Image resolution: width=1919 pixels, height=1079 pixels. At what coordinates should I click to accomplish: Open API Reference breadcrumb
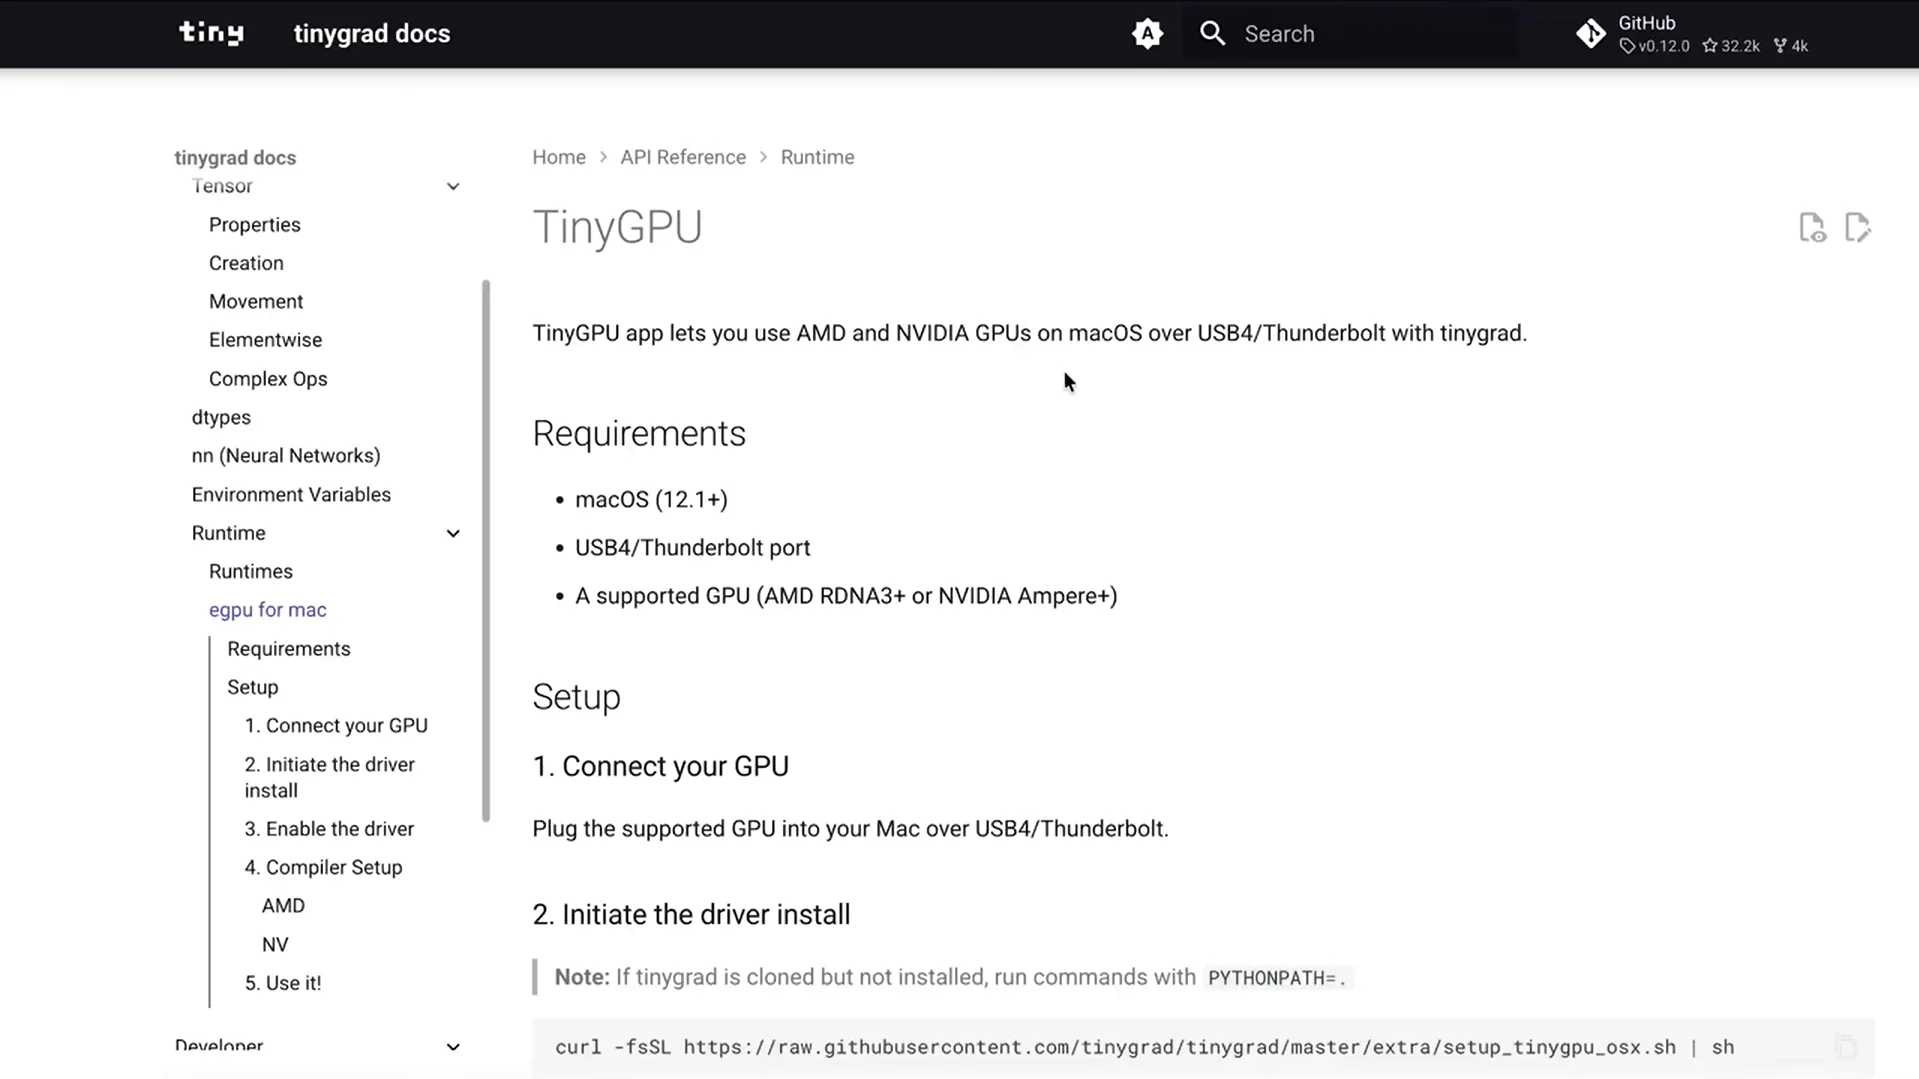682,157
